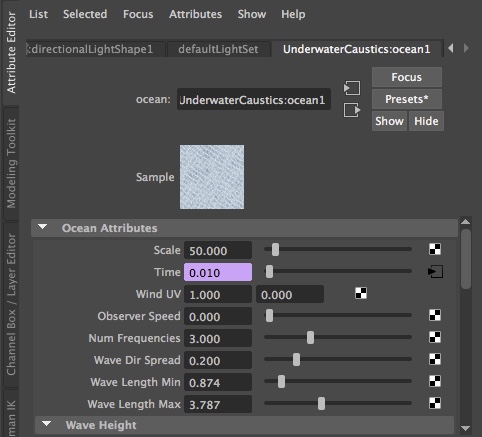
Task: Open the Focus menu
Action: click(138, 14)
